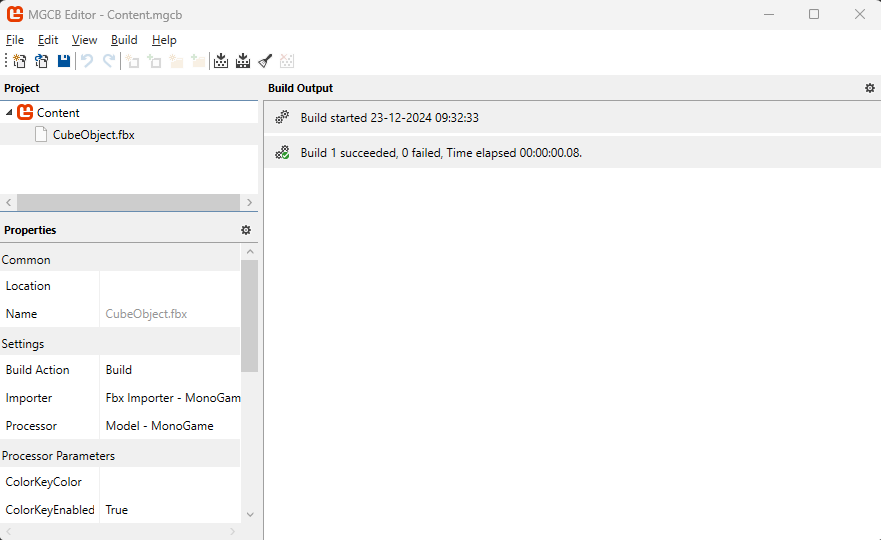Click the Clean broom toolbar icon

(265, 61)
